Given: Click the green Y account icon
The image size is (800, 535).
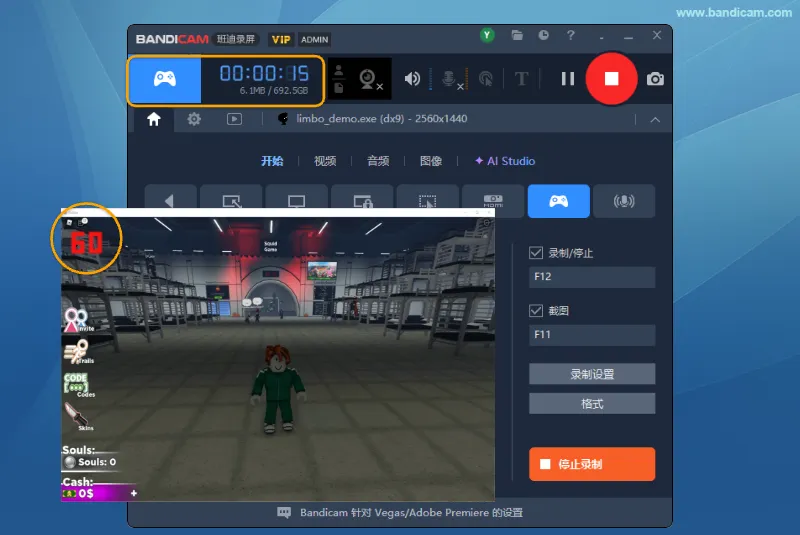Looking at the screenshot, I should (487, 35).
